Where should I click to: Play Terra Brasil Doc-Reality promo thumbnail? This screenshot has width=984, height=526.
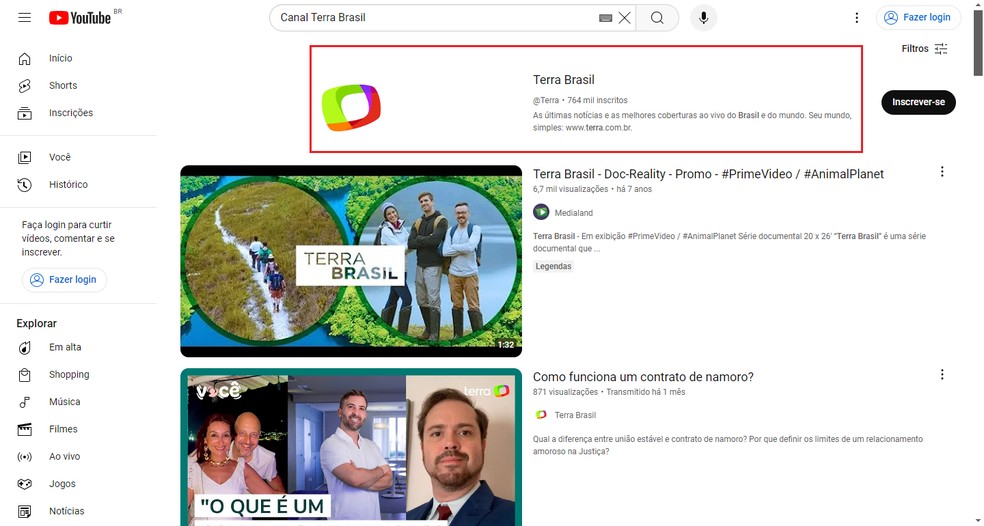point(351,261)
